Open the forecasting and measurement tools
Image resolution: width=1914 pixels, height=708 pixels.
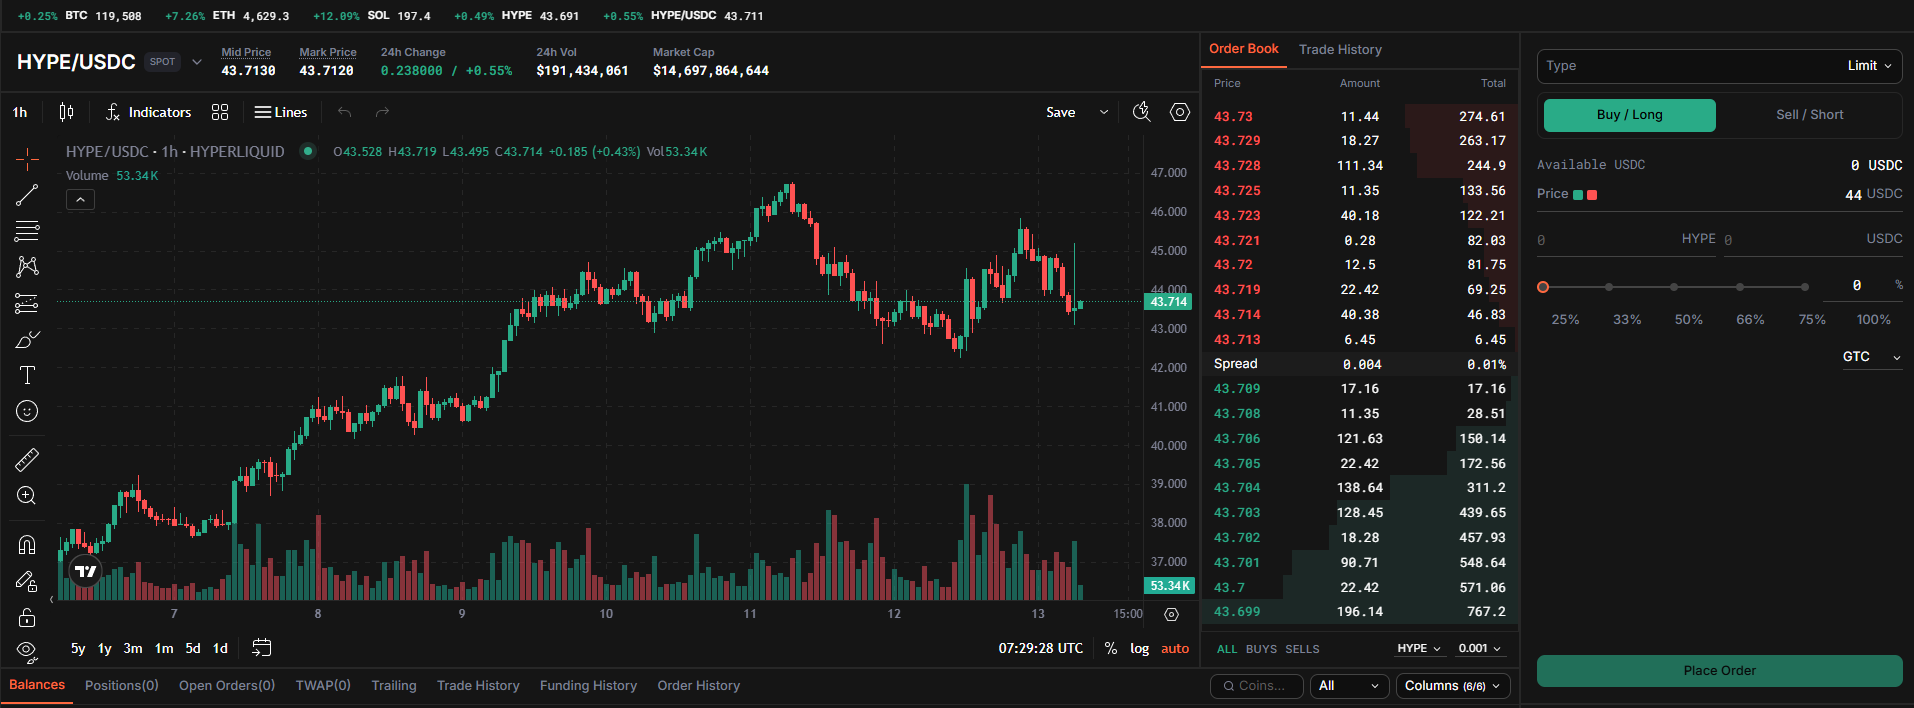[x=27, y=303]
